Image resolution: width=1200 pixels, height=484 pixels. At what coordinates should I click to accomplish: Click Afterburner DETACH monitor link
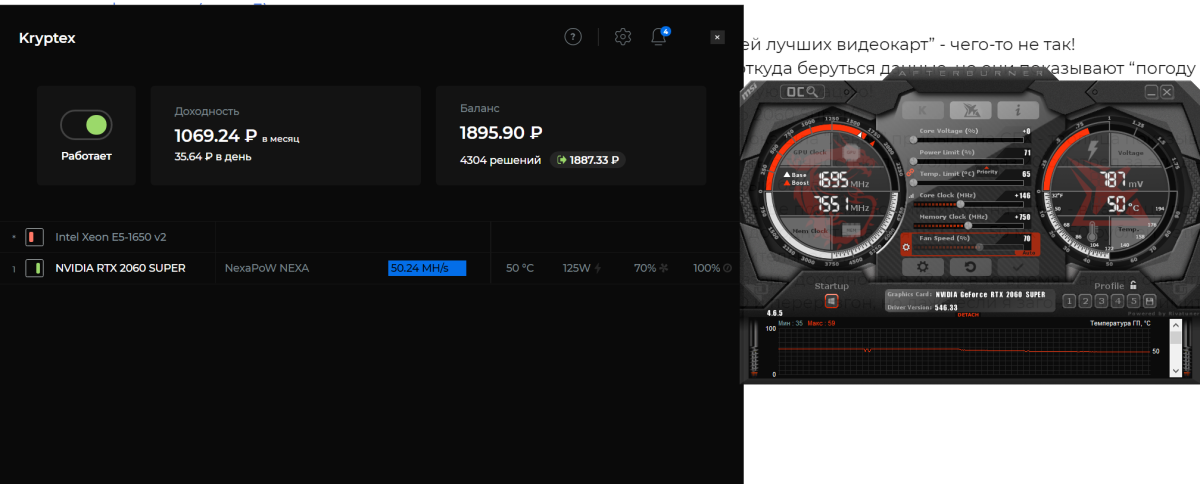pos(968,315)
